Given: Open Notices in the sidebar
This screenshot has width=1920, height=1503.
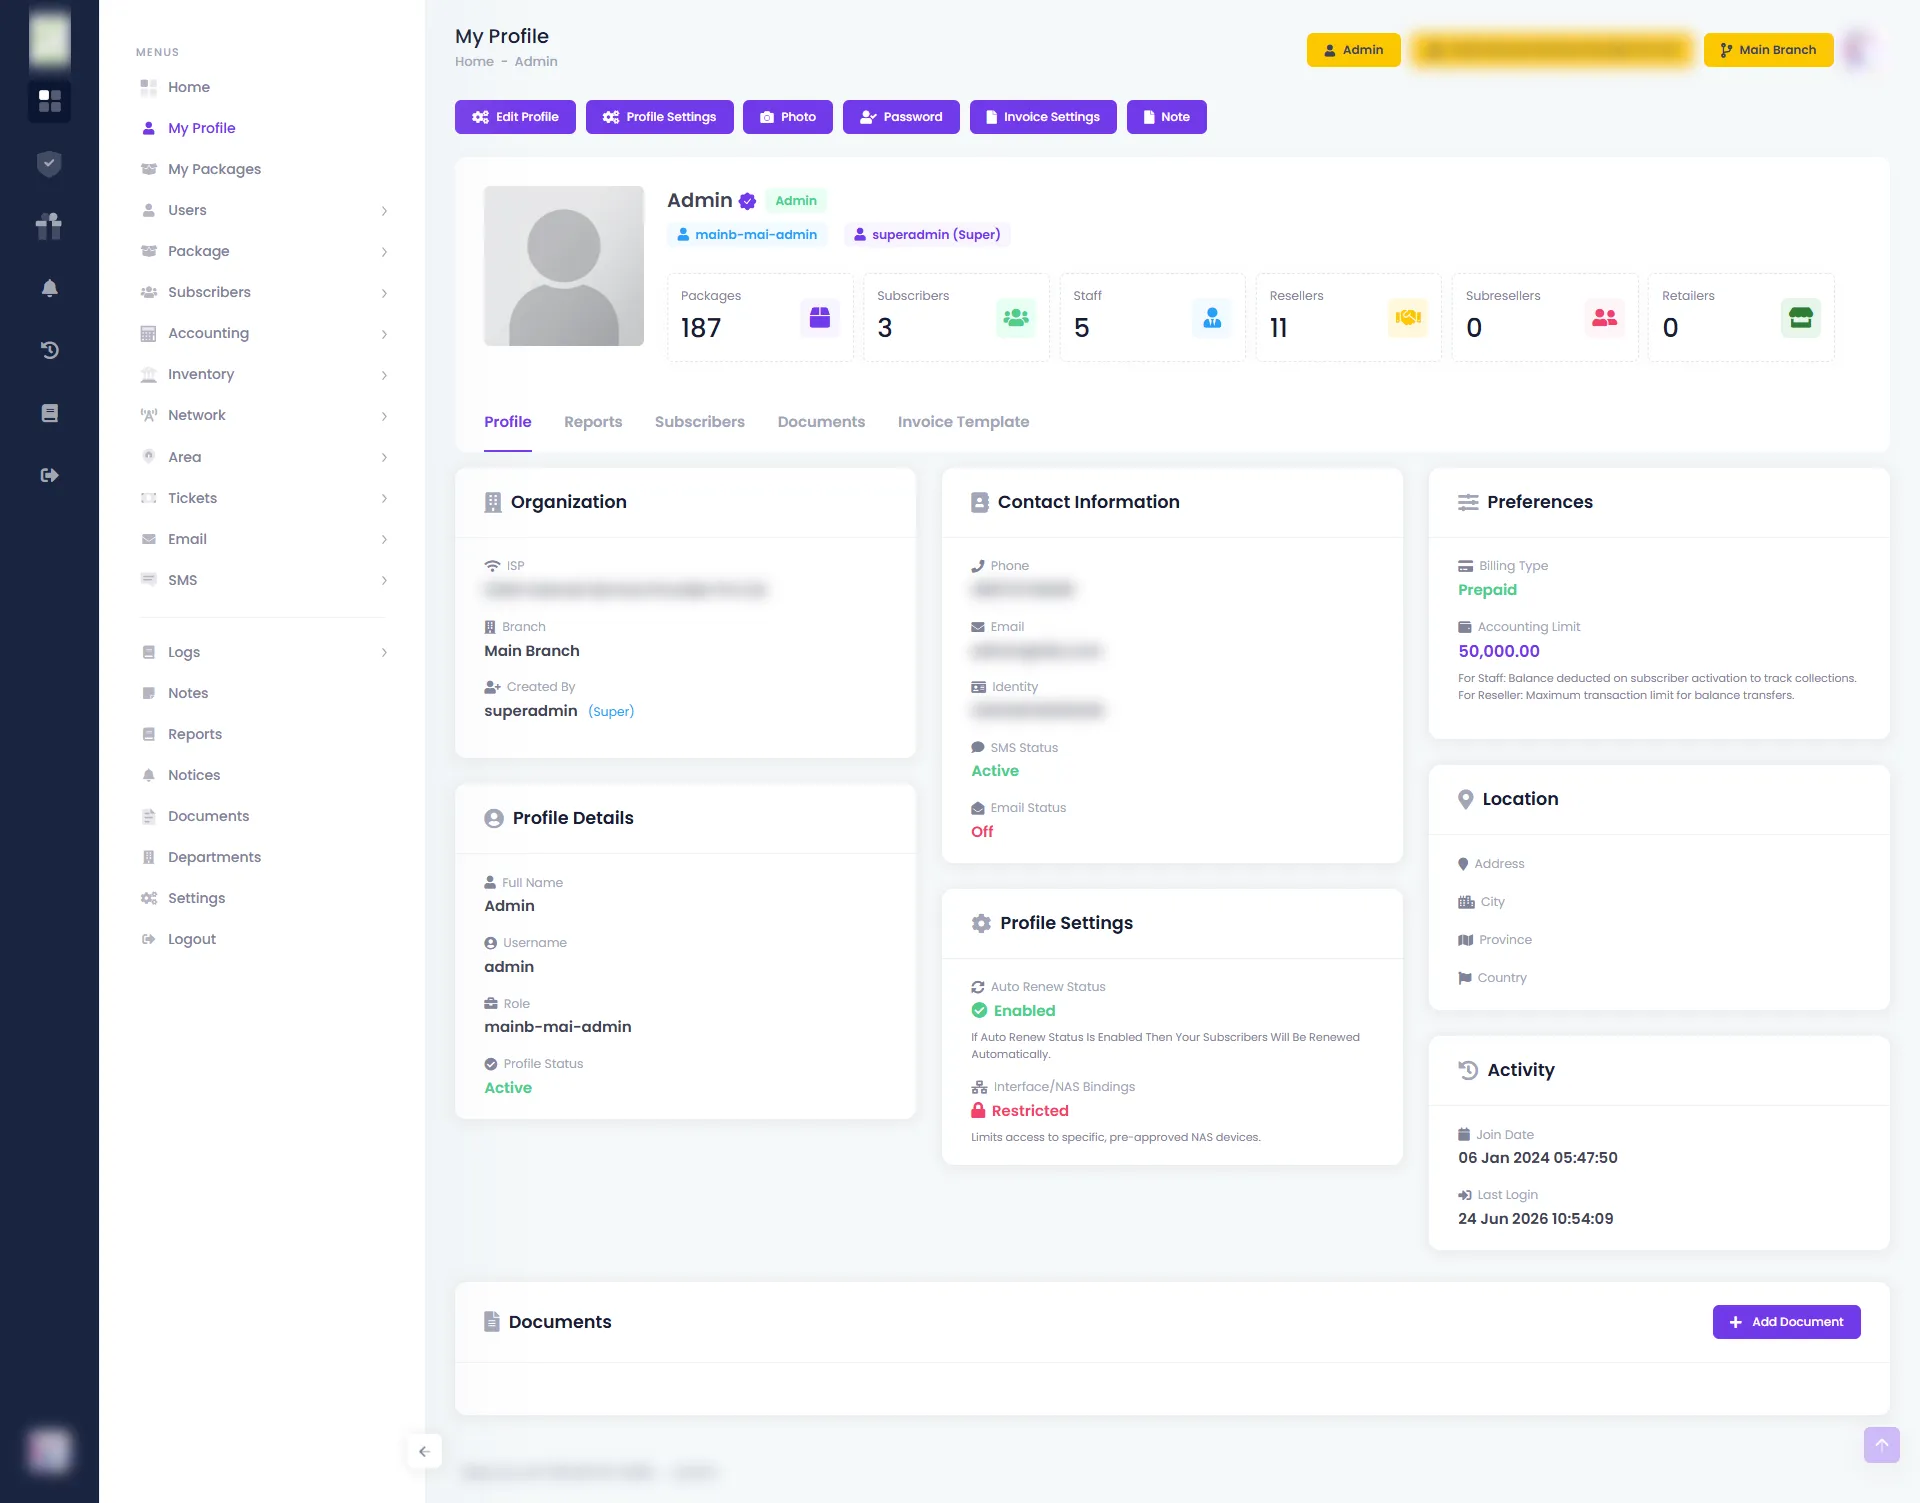Looking at the screenshot, I should (x=194, y=775).
